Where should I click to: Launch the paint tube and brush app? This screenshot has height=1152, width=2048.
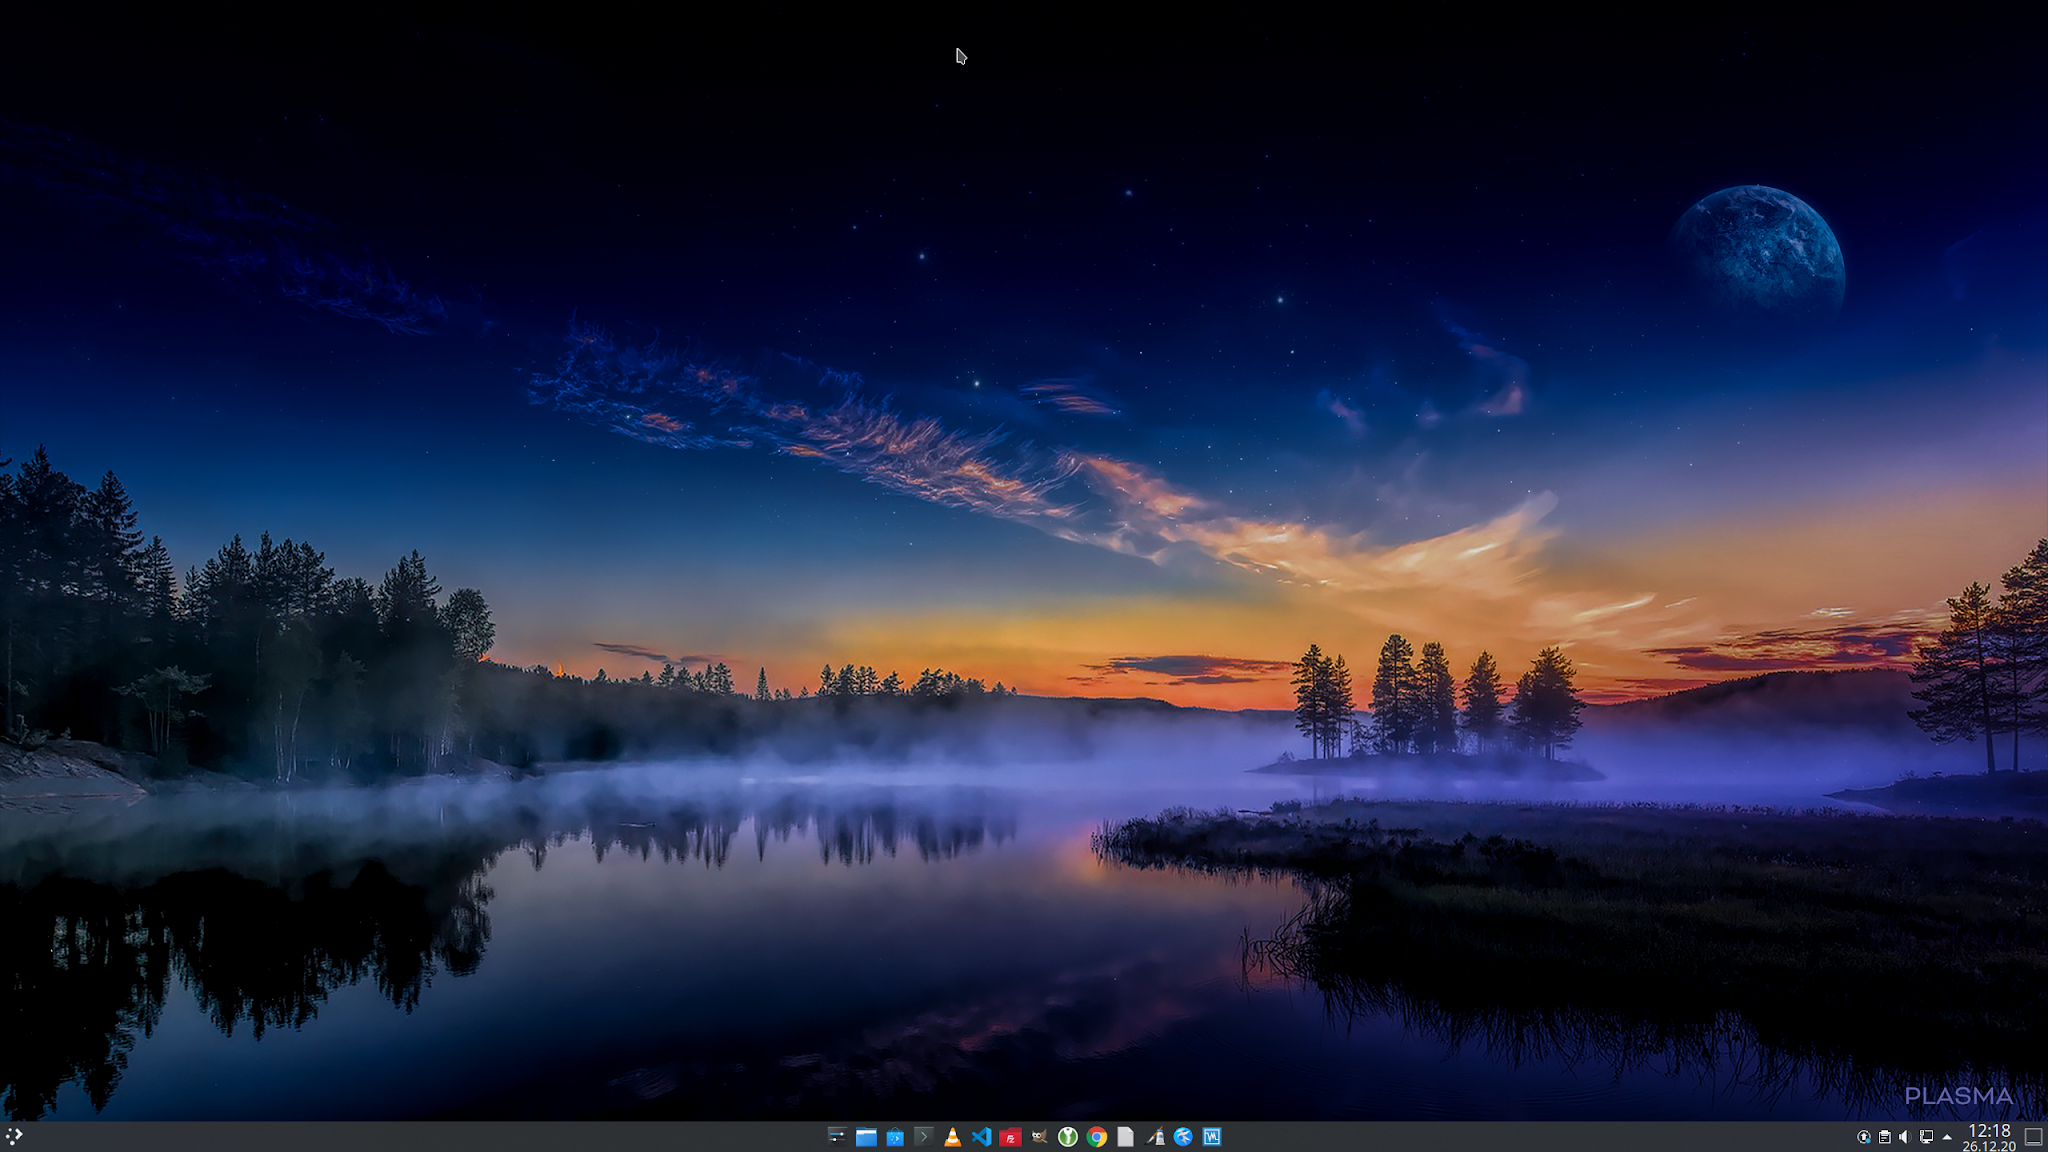[1155, 1136]
